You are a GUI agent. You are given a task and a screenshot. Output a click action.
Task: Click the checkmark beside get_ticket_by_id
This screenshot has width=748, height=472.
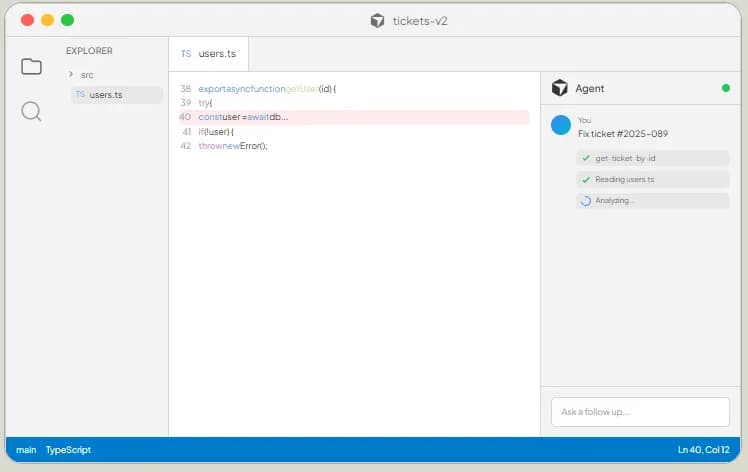coord(586,158)
